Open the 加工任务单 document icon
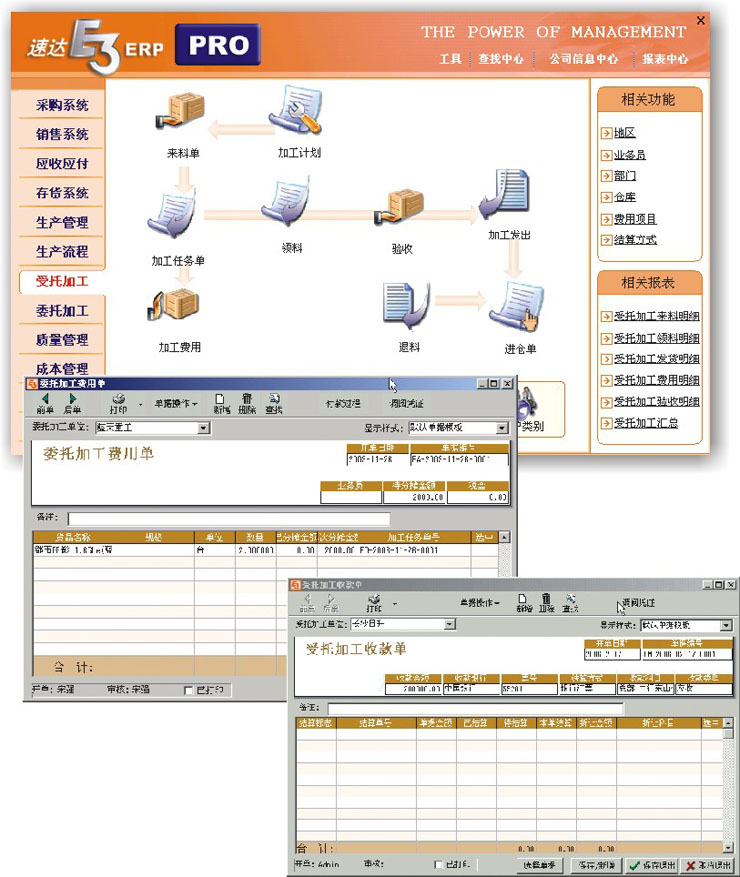740x877 pixels. (x=172, y=214)
